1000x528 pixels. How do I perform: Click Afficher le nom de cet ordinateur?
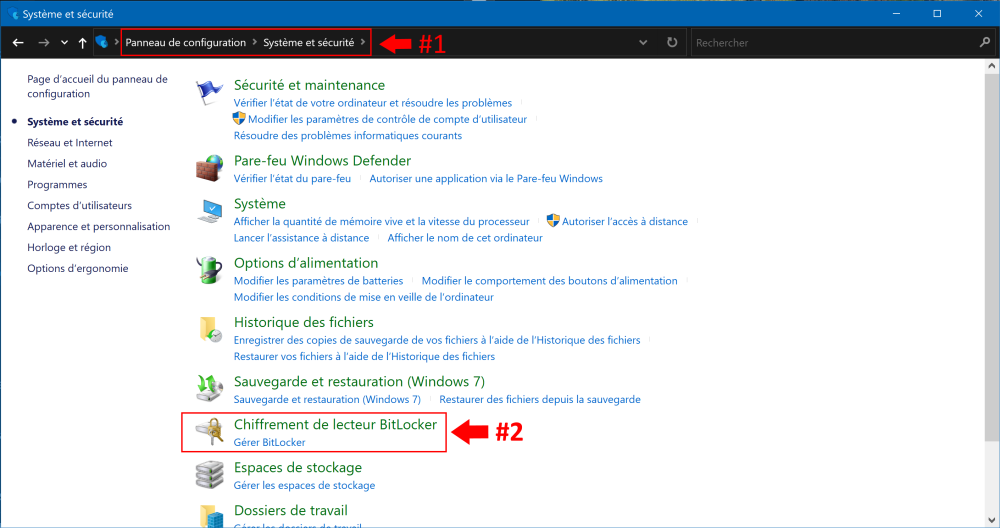(x=465, y=238)
